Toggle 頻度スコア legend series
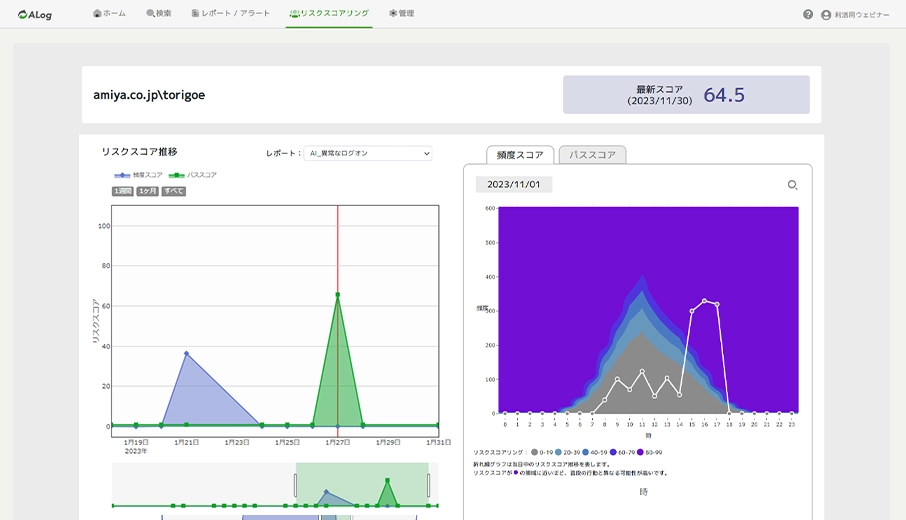The image size is (906, 520). [138, 174]
